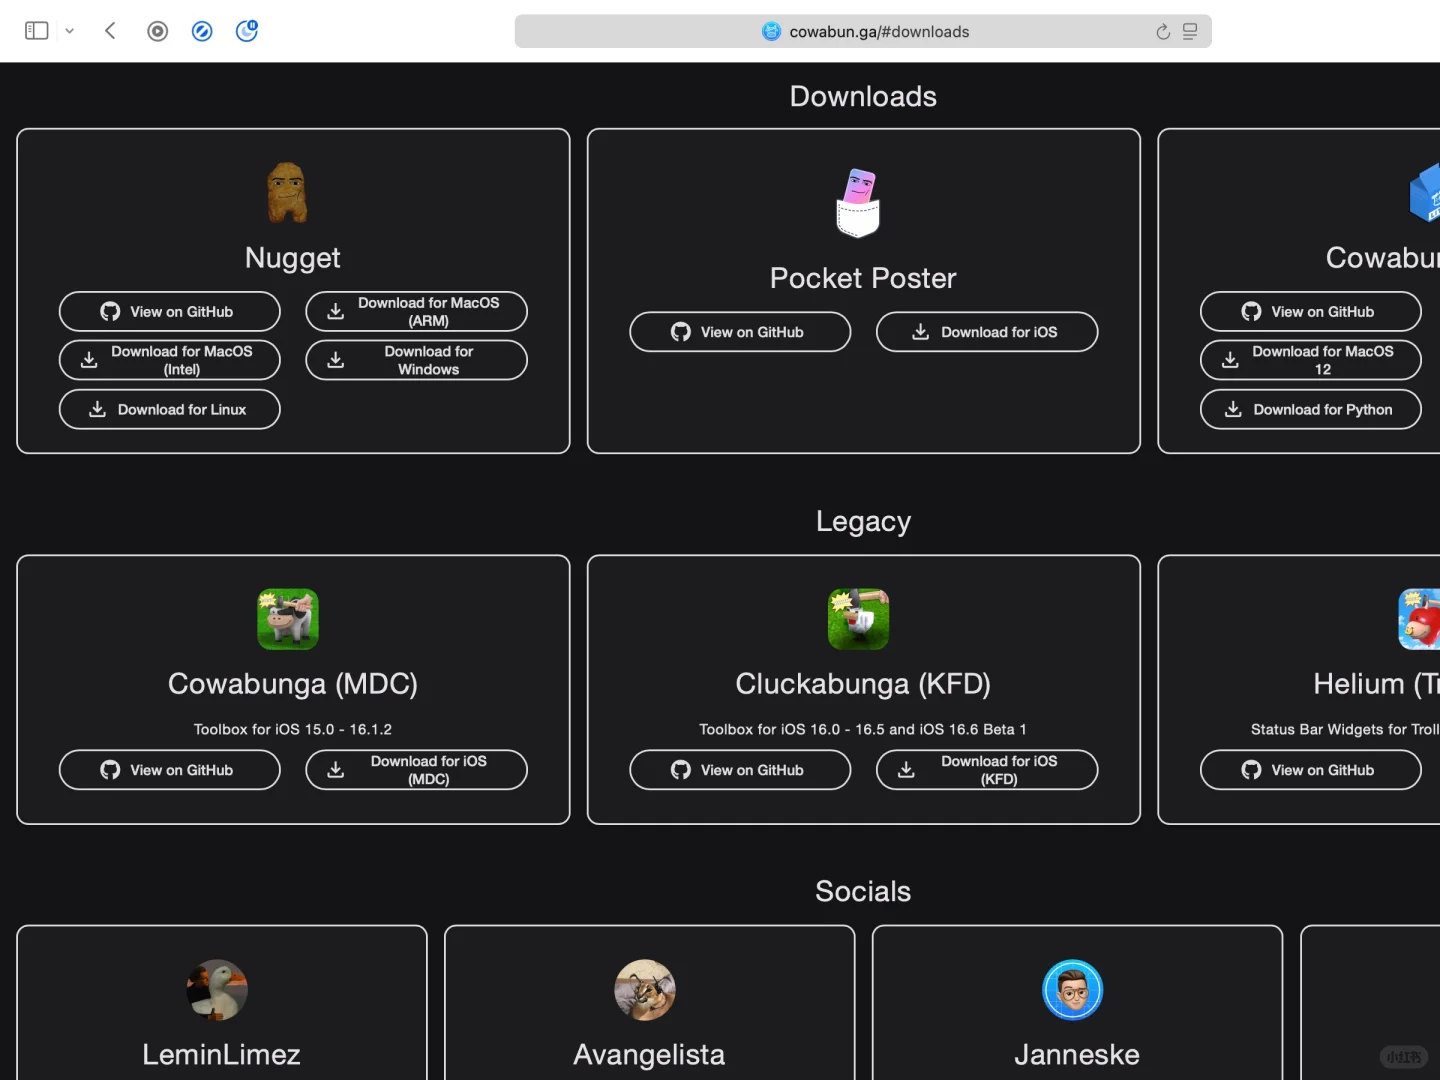The width and height of the screenshot is (1440, 1080).
Task: Click Janneske's memoji avatar
Action: 1073,990
